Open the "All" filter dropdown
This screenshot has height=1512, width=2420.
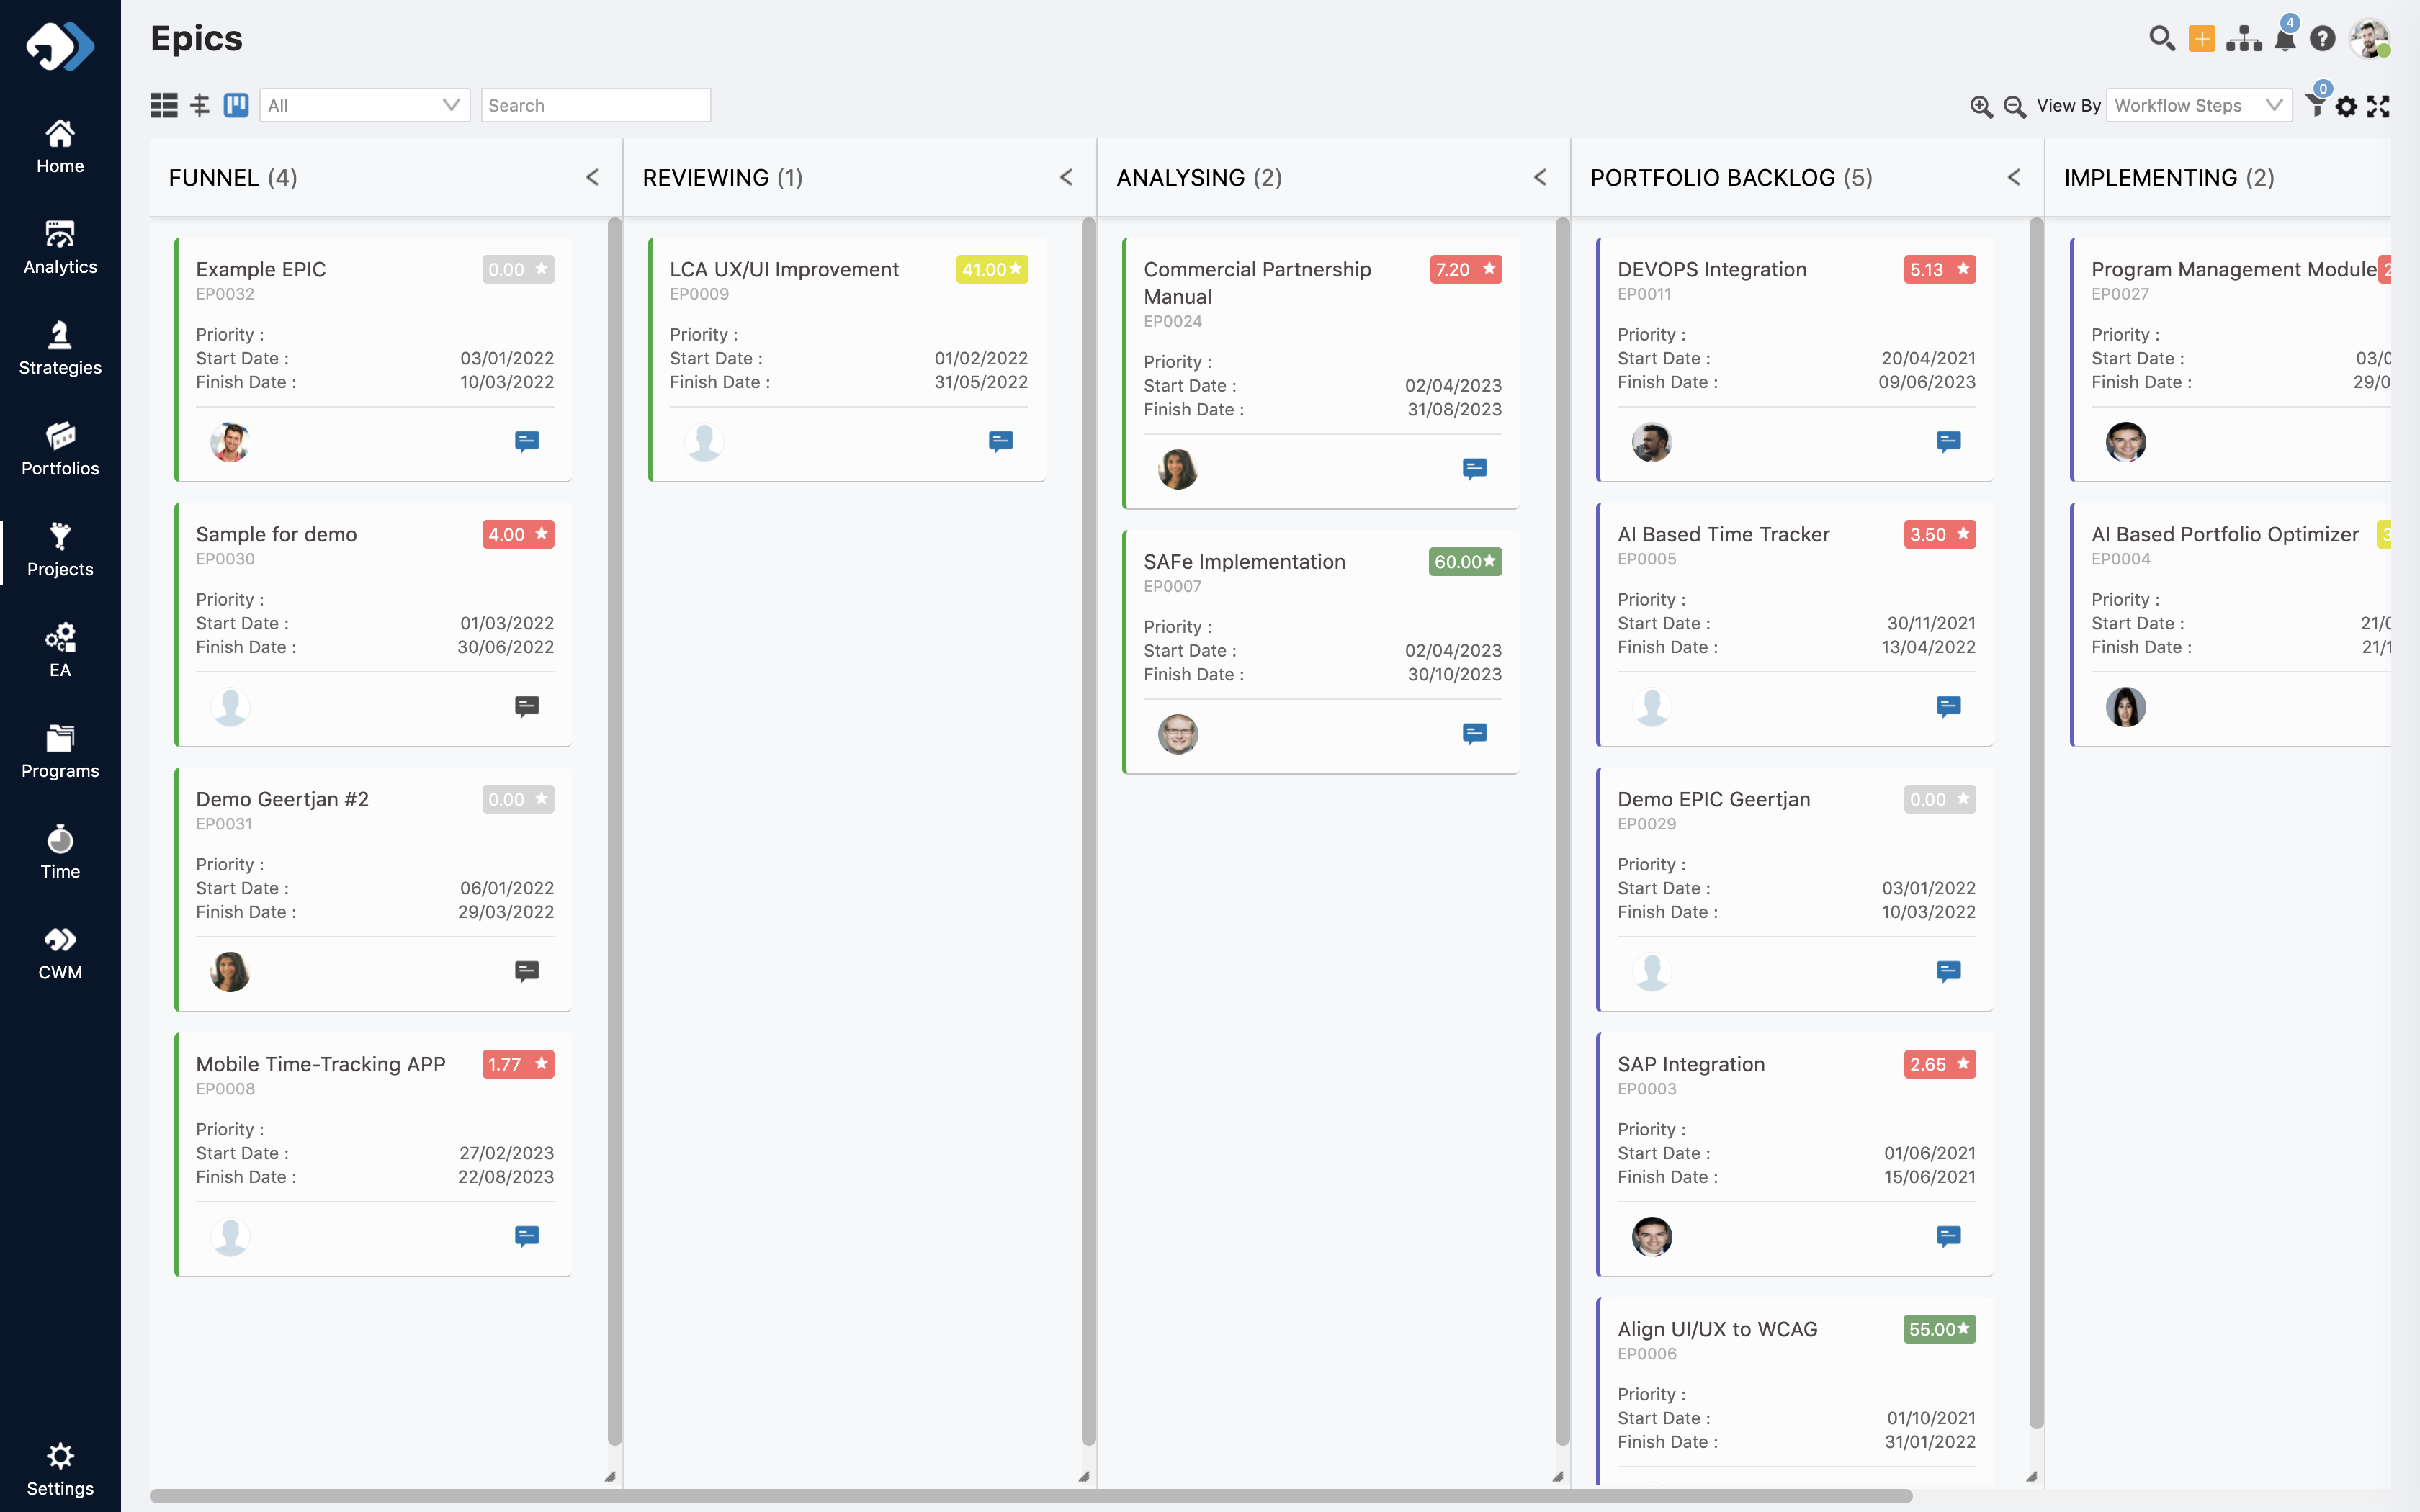tap(364, 104)
